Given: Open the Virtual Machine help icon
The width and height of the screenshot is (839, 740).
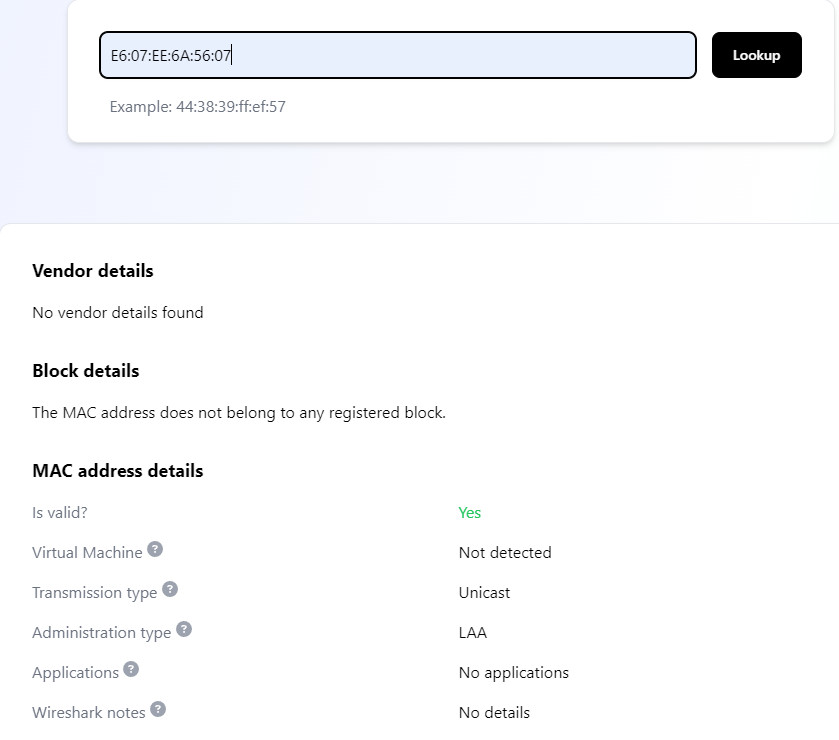Looking at the screenshot, I should (x=155, y=549).
